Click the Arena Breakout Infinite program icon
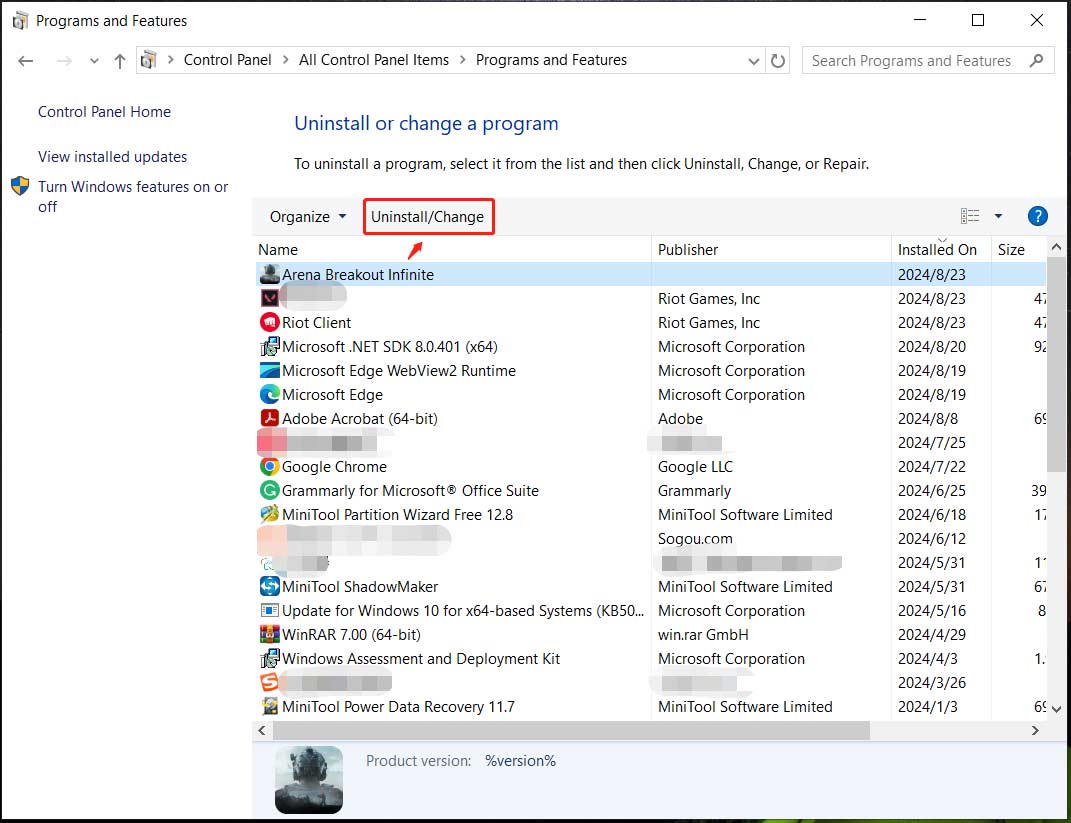The image size is (1071, 823). point(270,275)
